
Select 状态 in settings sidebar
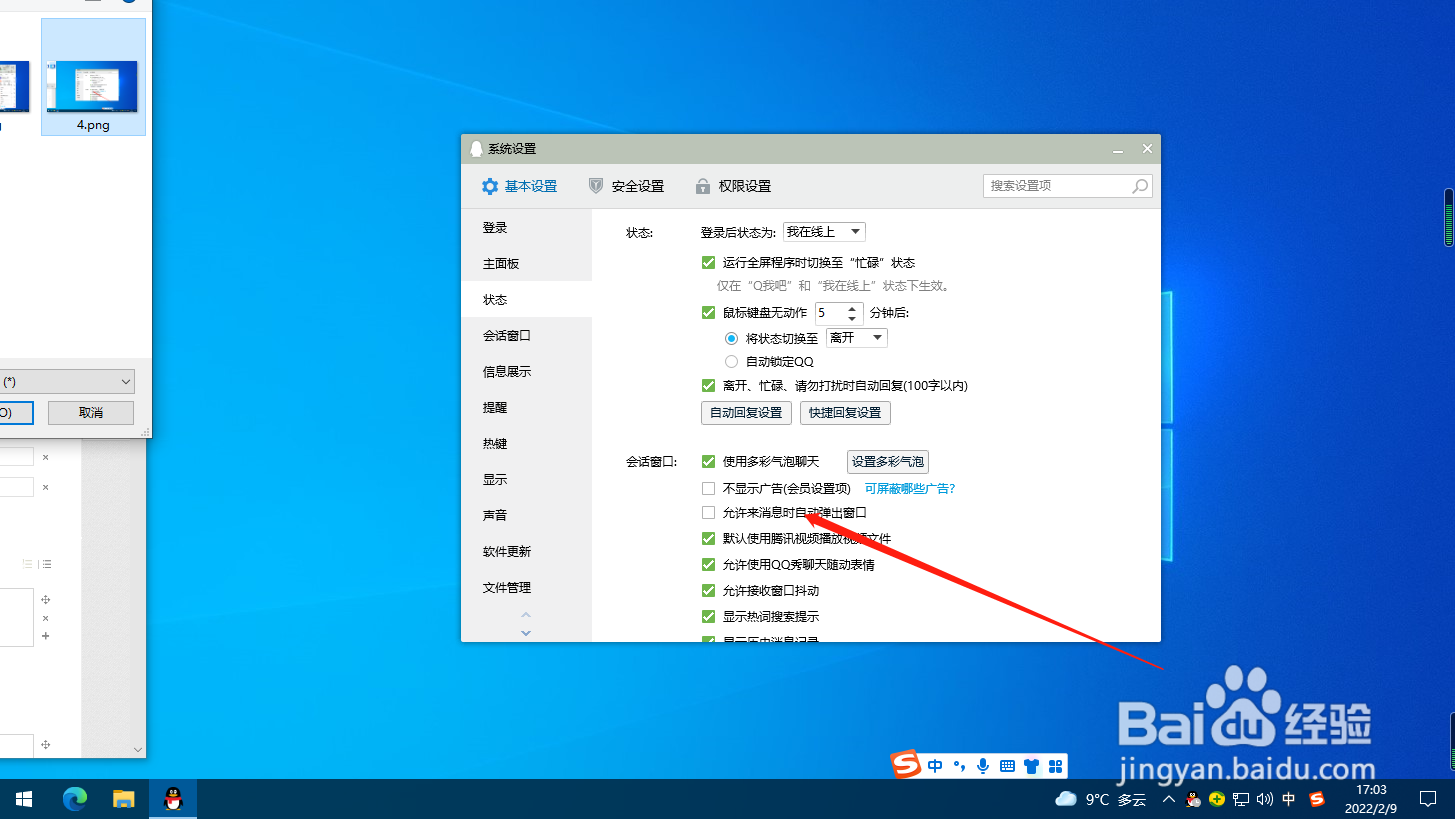click(x=526, y=300)
